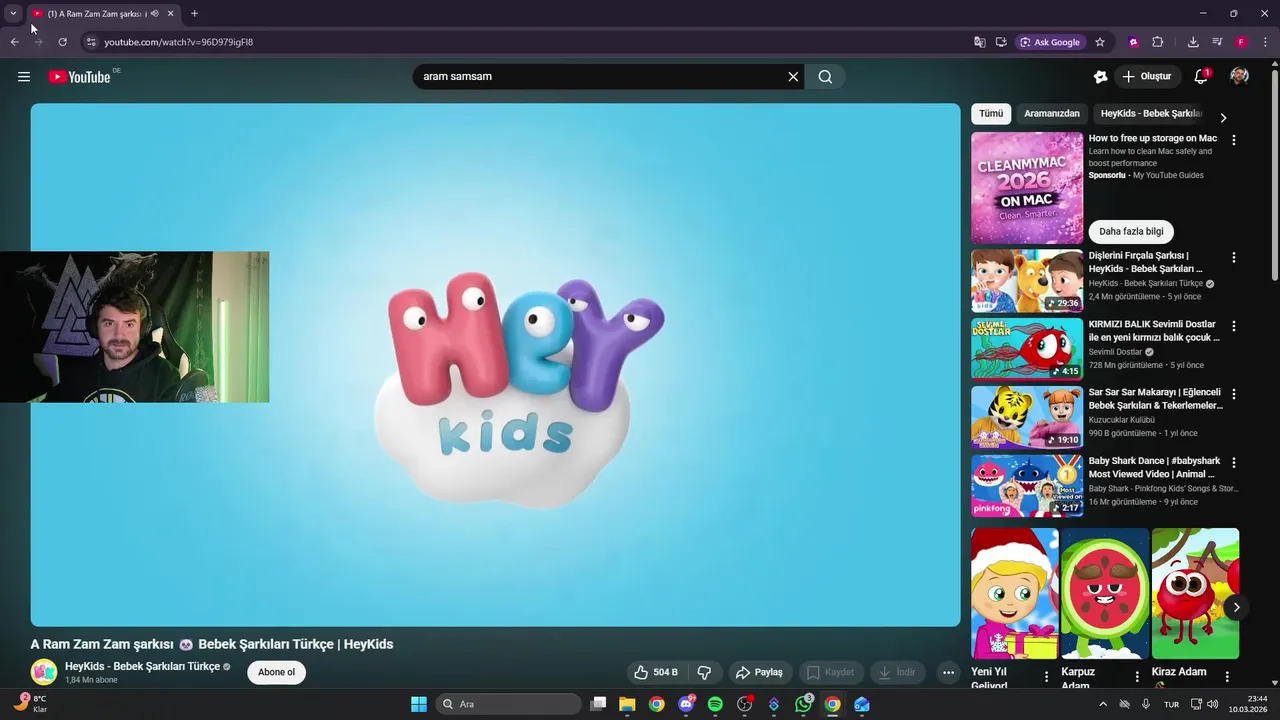Open the YouTube sparkle AI icon near Oluştur

1100,76
